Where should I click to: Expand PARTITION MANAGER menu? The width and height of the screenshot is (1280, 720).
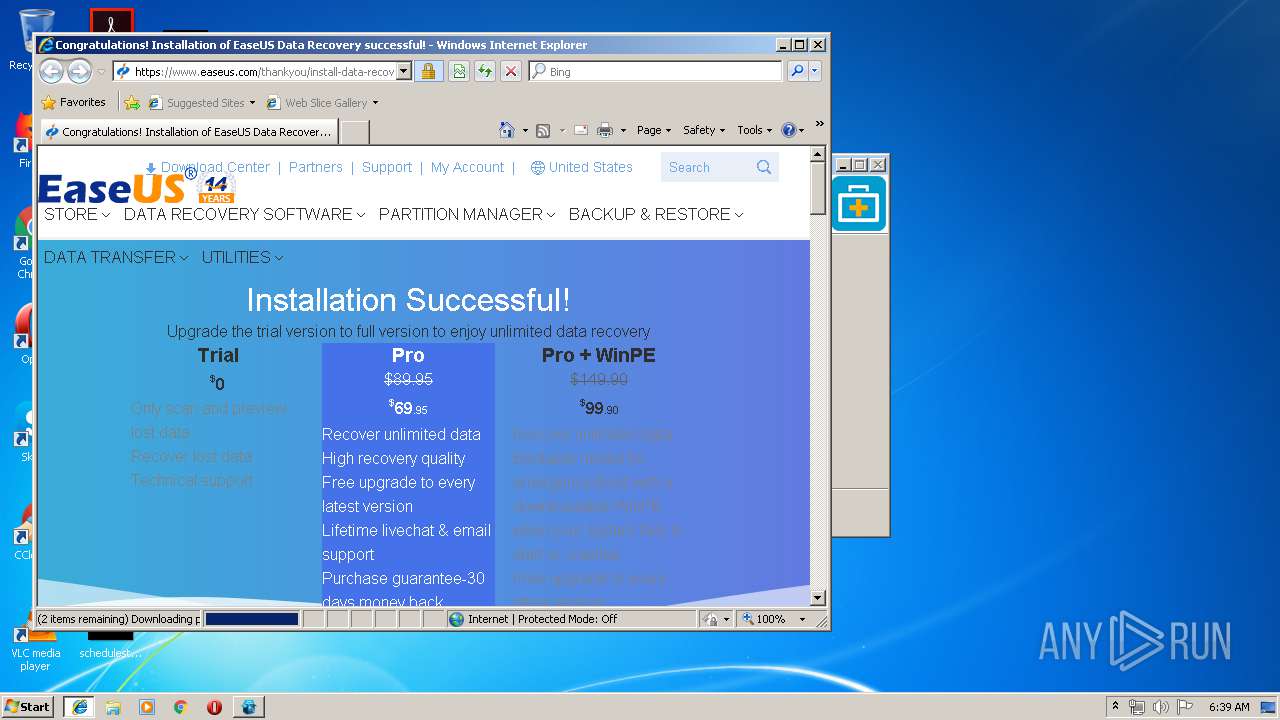(467, 214)
